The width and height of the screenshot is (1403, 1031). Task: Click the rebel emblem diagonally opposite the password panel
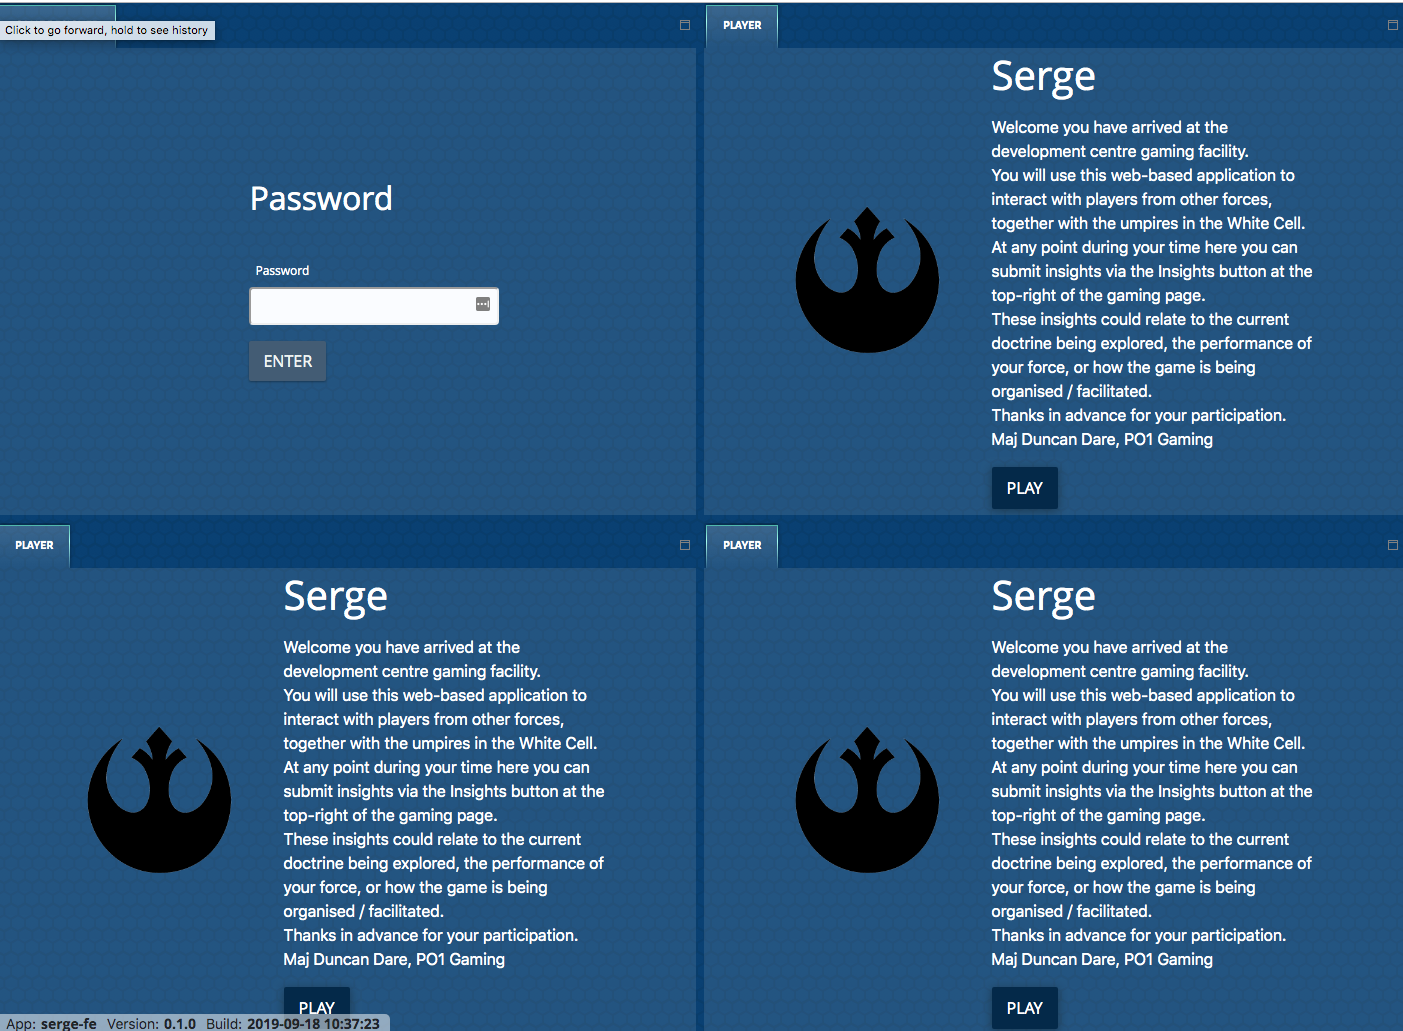pos(867,800)
